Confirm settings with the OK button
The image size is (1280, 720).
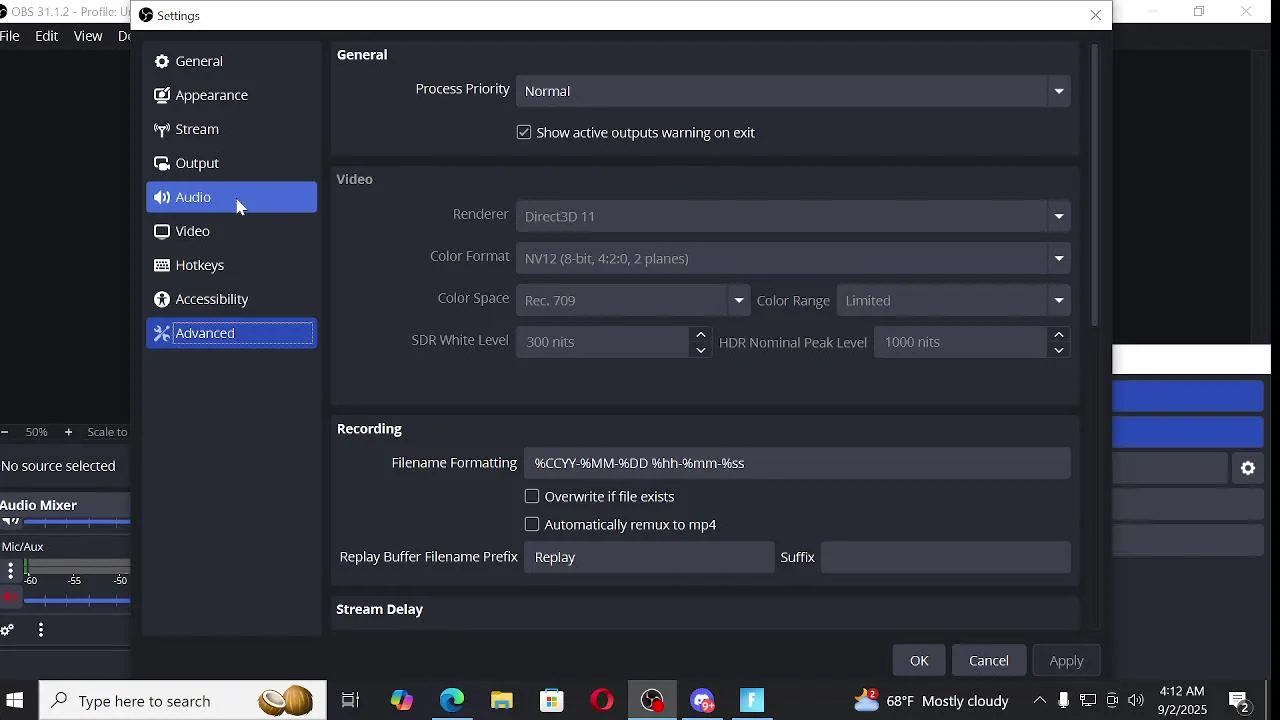coord(919,661)
